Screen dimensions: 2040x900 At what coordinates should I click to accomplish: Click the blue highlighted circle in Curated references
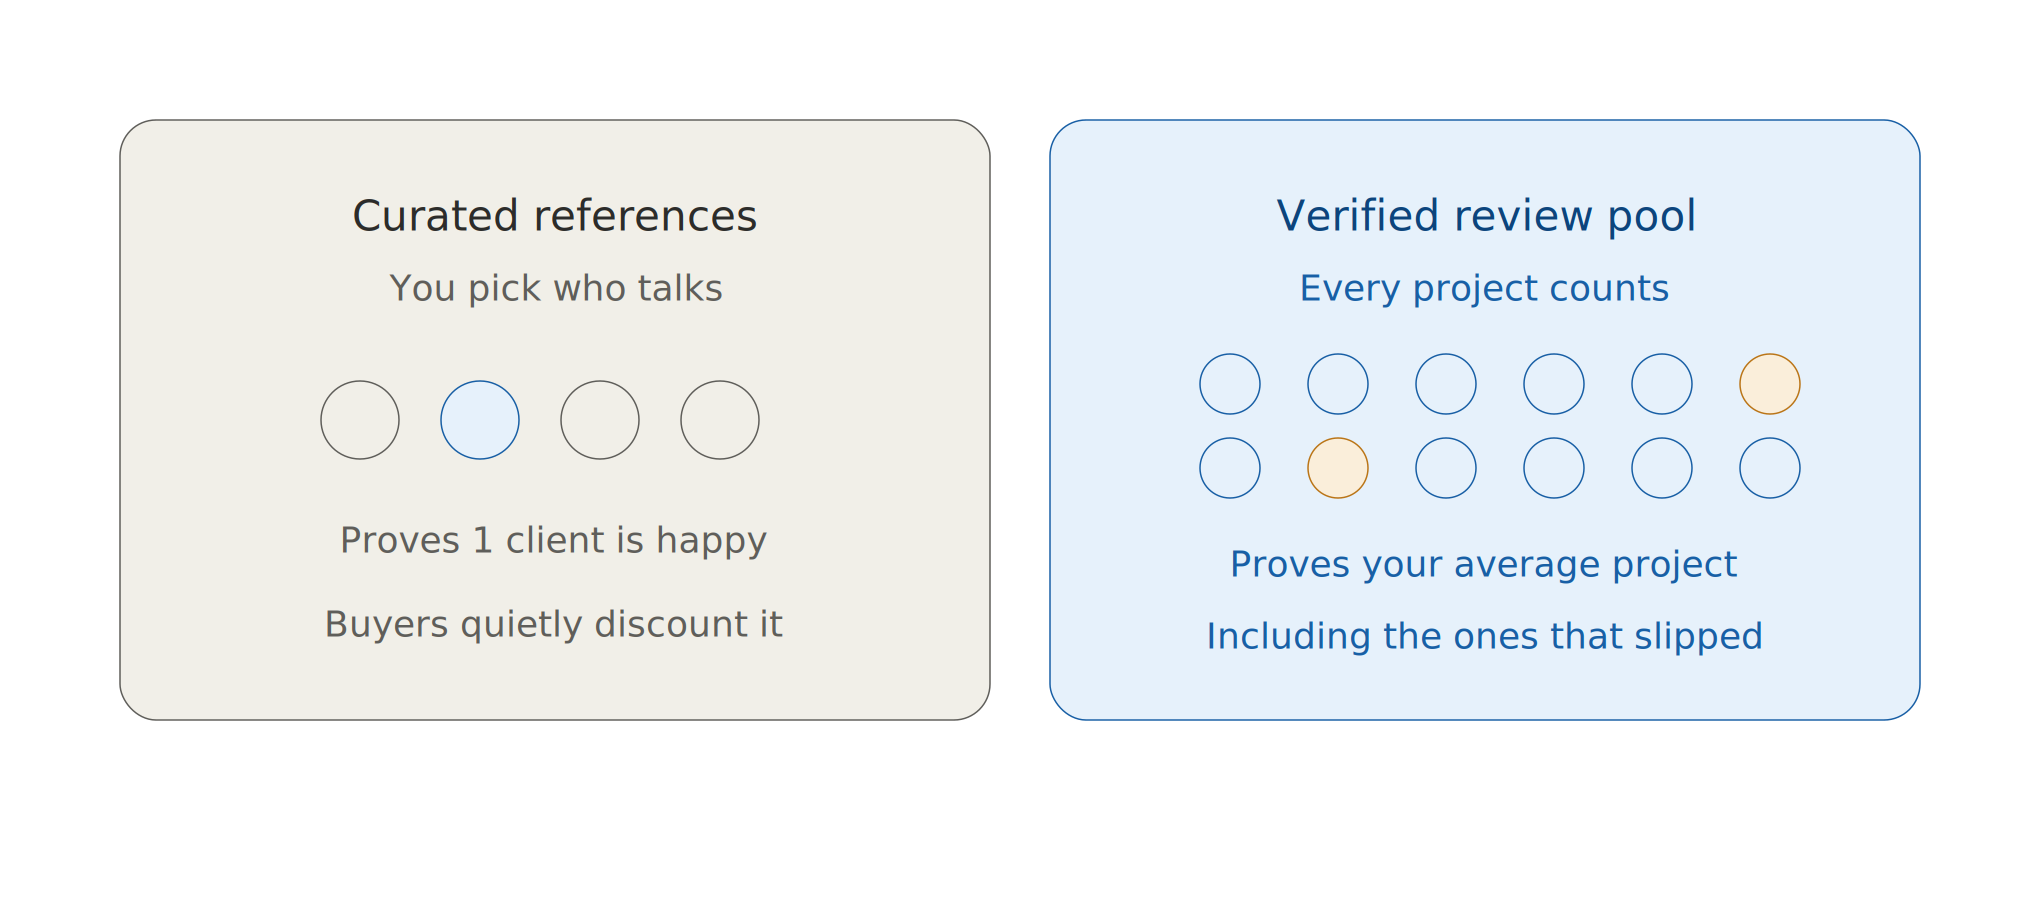(480, 420)
